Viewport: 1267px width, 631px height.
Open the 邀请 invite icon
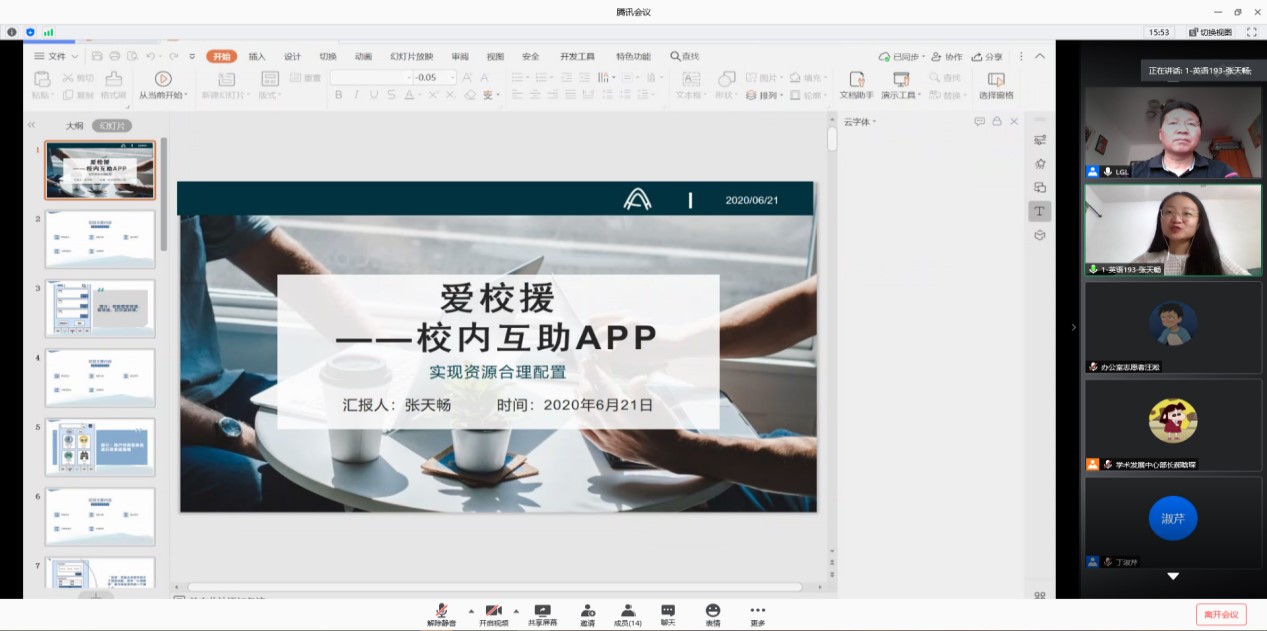click(587, 610)
